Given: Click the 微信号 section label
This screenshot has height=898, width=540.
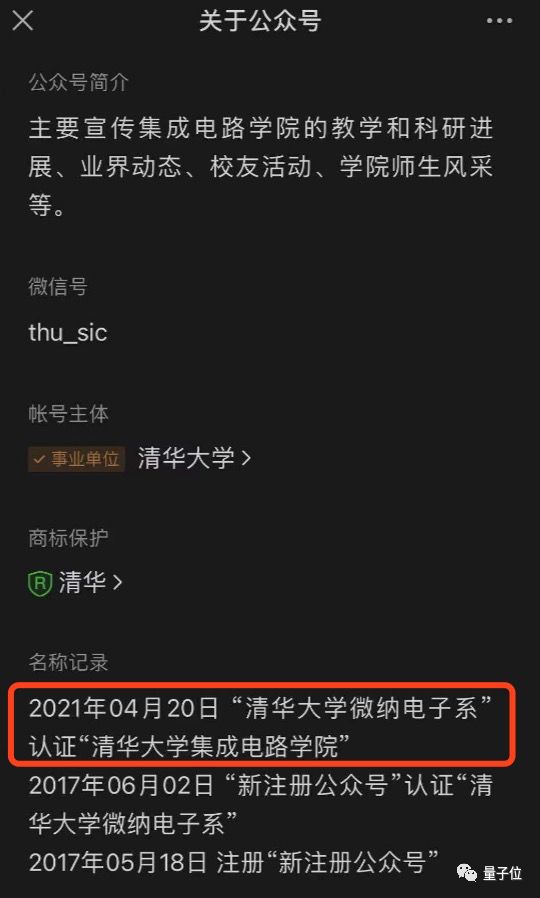Looking at the screenshot, I should pos(58,286).
